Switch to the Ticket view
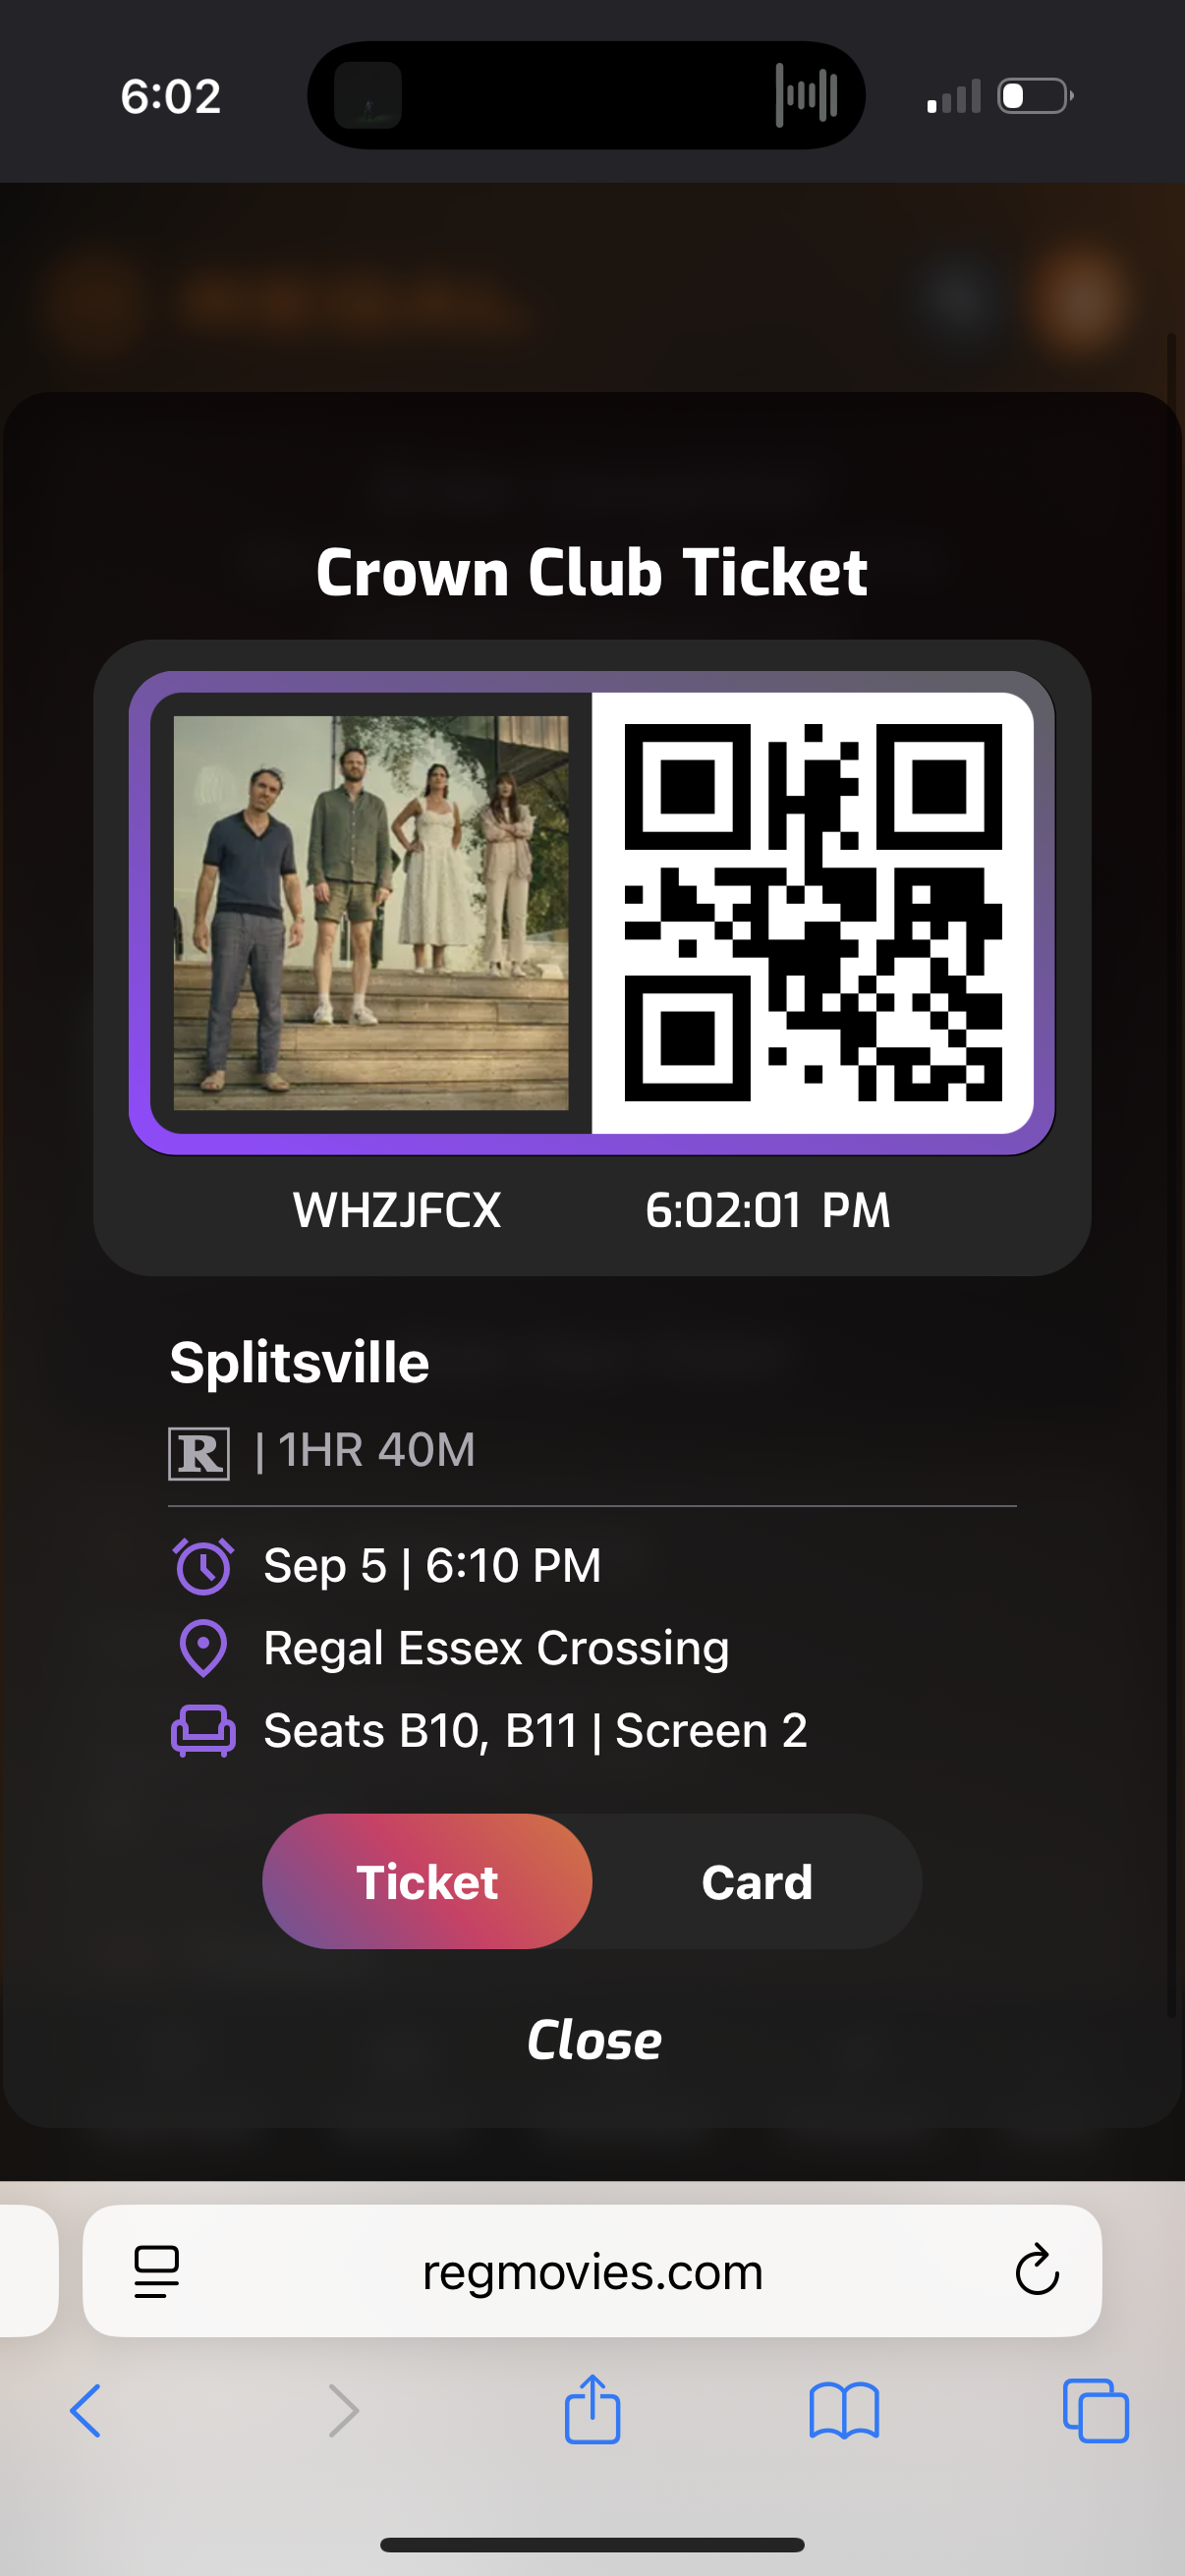The height and width of the screenshot is (2576, 1185). click(x=427, y=1882)
